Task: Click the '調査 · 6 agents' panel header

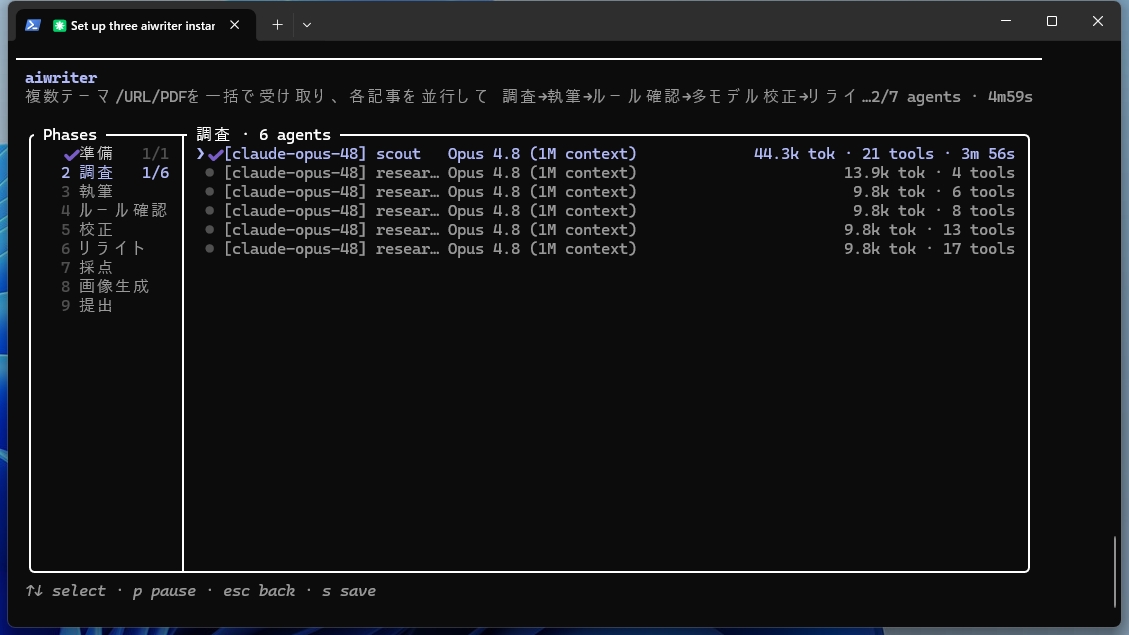Action: (264, 135)
